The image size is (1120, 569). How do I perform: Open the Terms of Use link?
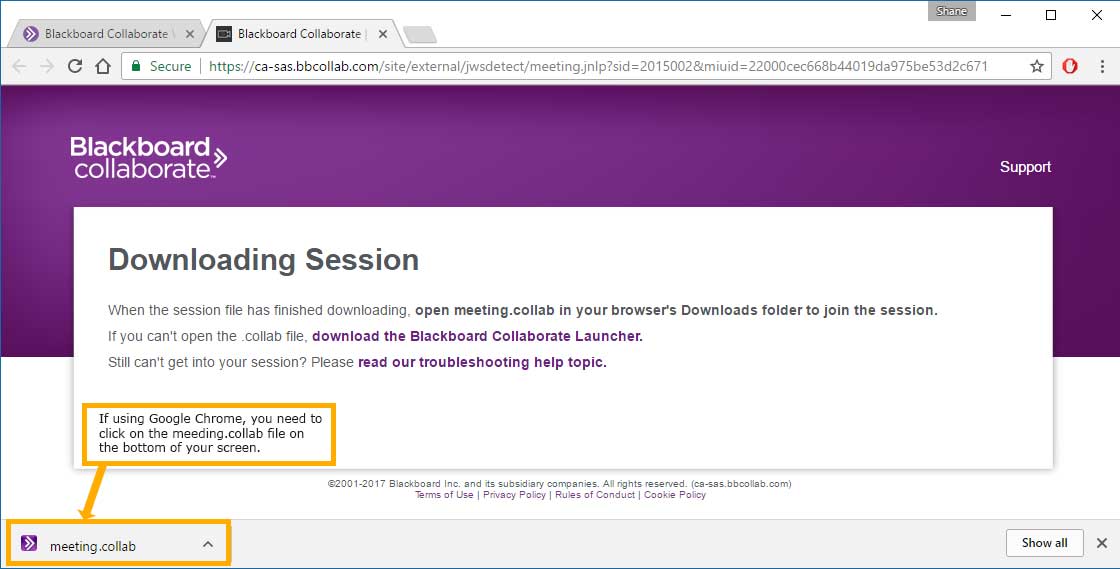(444, 495)
